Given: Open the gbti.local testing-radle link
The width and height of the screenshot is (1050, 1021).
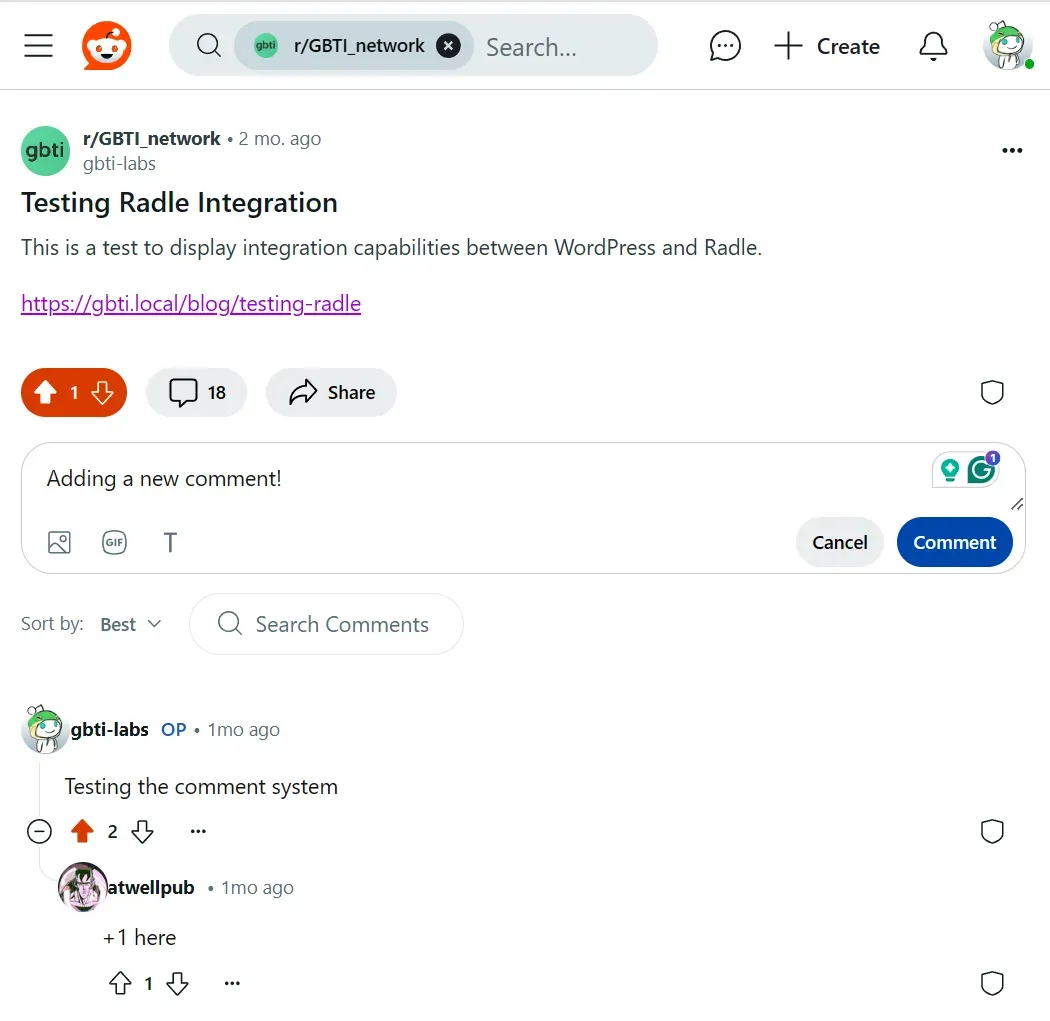Looking at the screenshot, I should pos(191,304).
